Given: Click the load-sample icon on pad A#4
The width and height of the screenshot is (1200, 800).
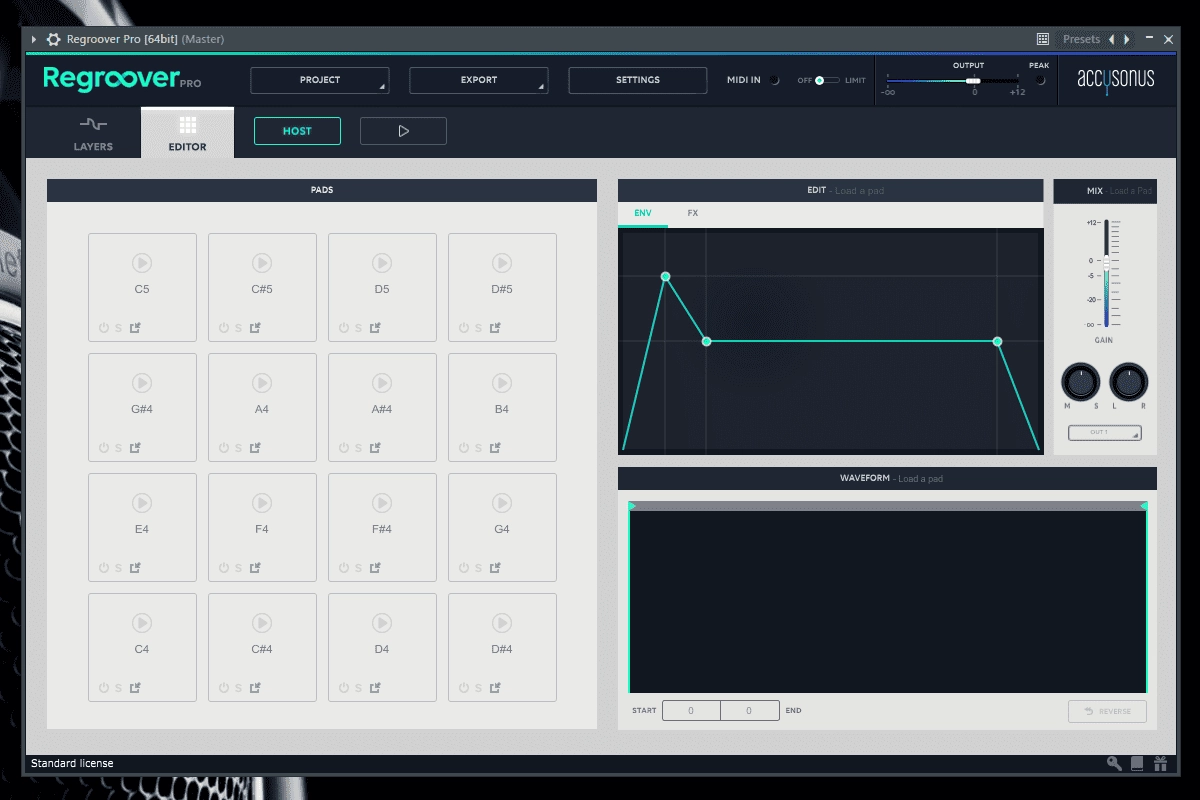Looking at the screenshot, I should 375,448.
